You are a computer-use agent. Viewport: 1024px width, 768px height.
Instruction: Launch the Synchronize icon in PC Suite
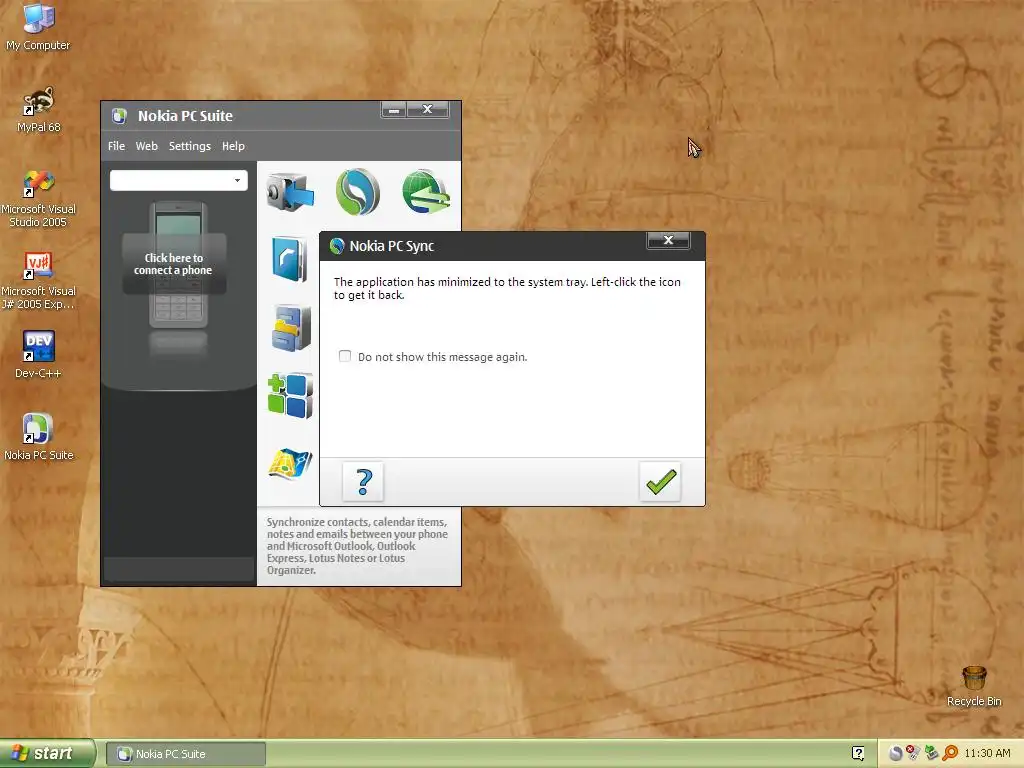pos(357,192)
